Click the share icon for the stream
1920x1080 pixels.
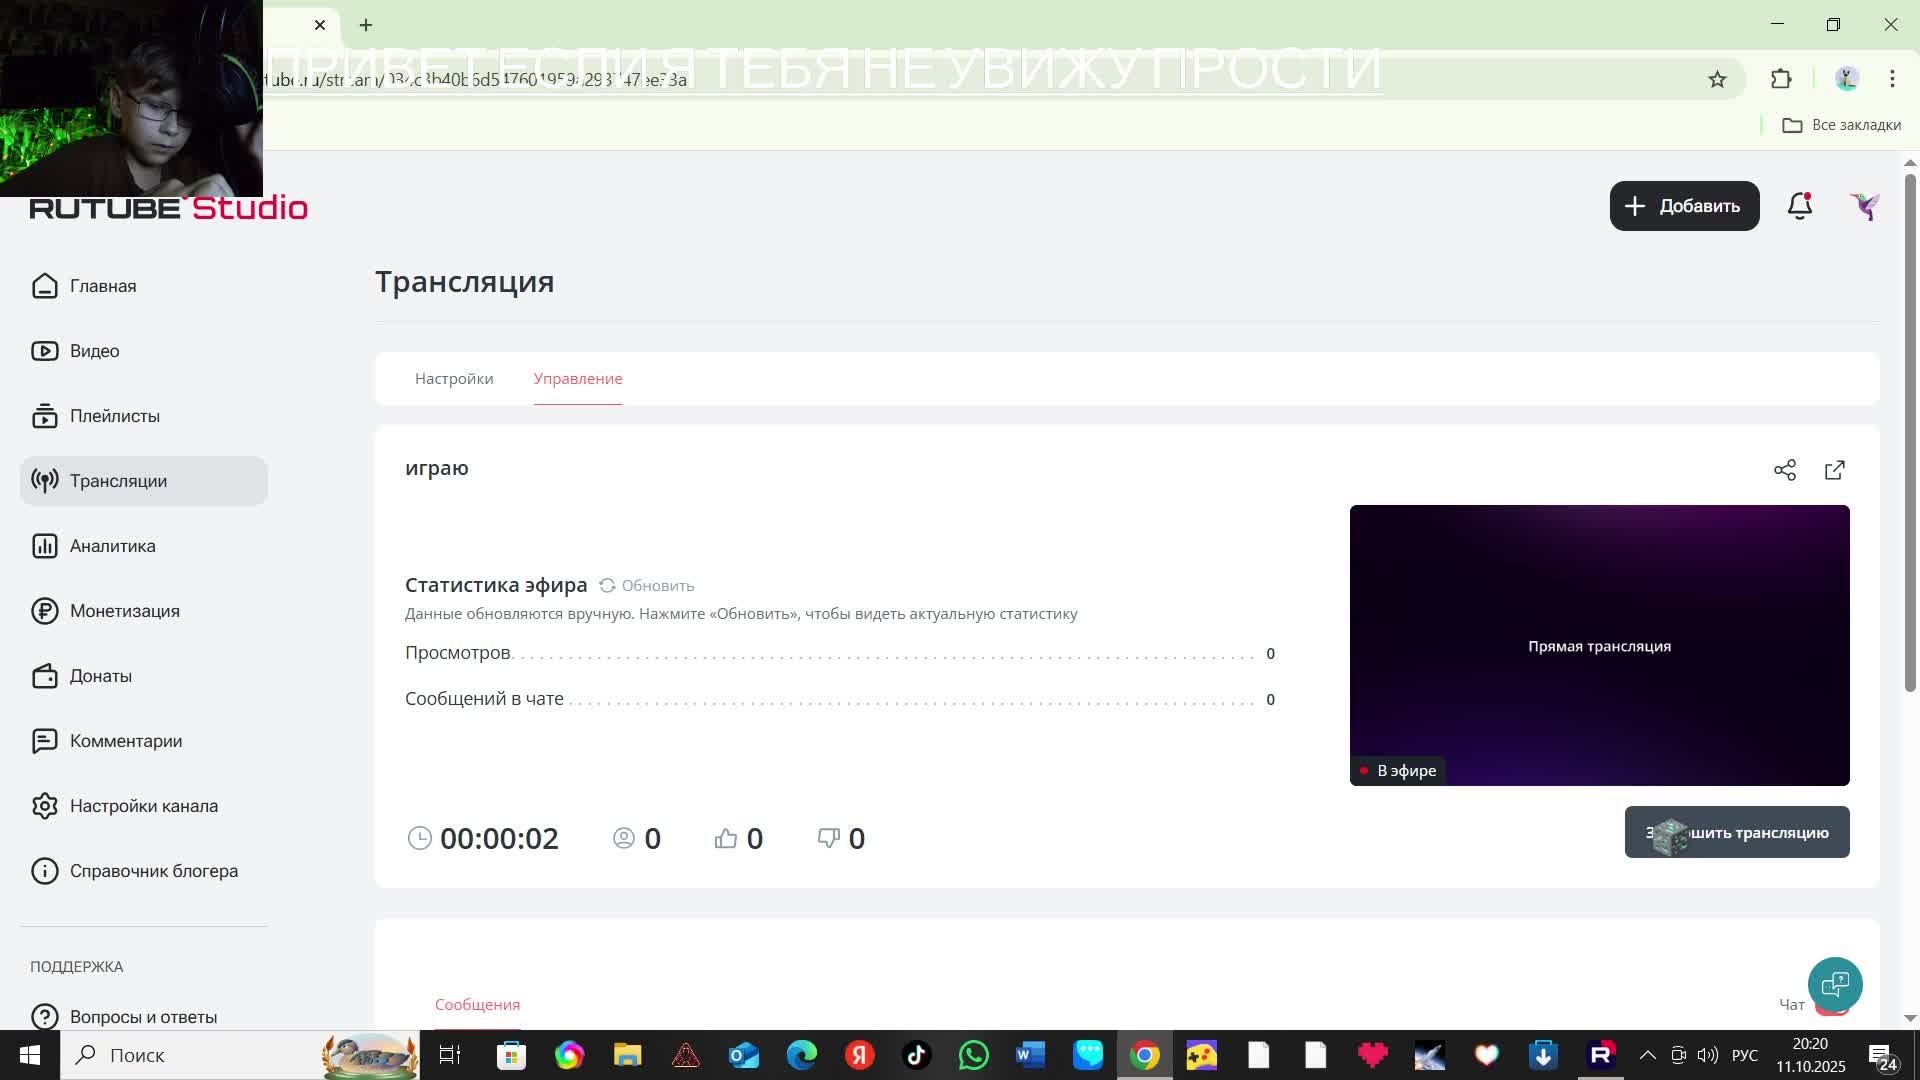pos(1785,470)
